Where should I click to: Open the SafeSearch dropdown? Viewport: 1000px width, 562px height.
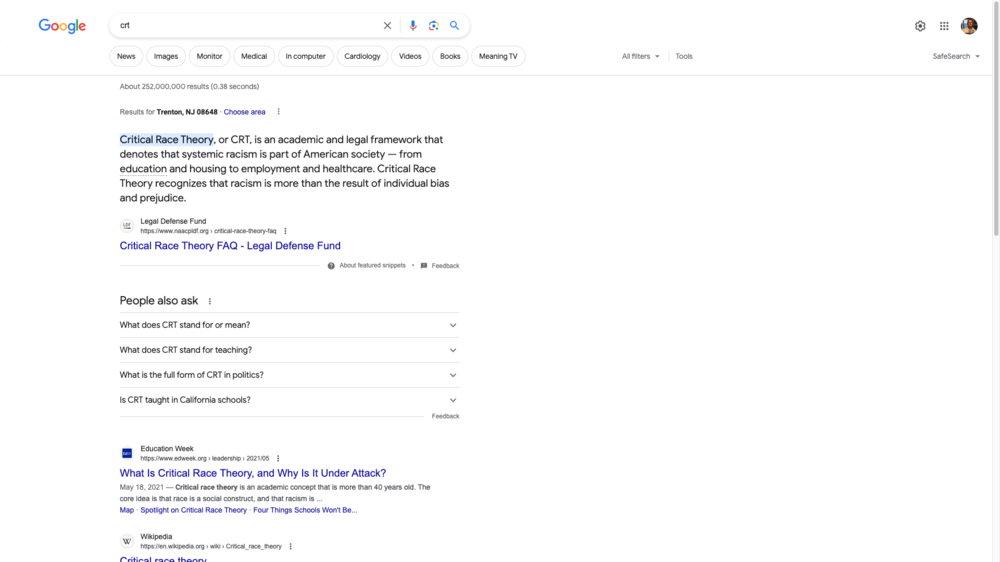[x=956, y=57]
